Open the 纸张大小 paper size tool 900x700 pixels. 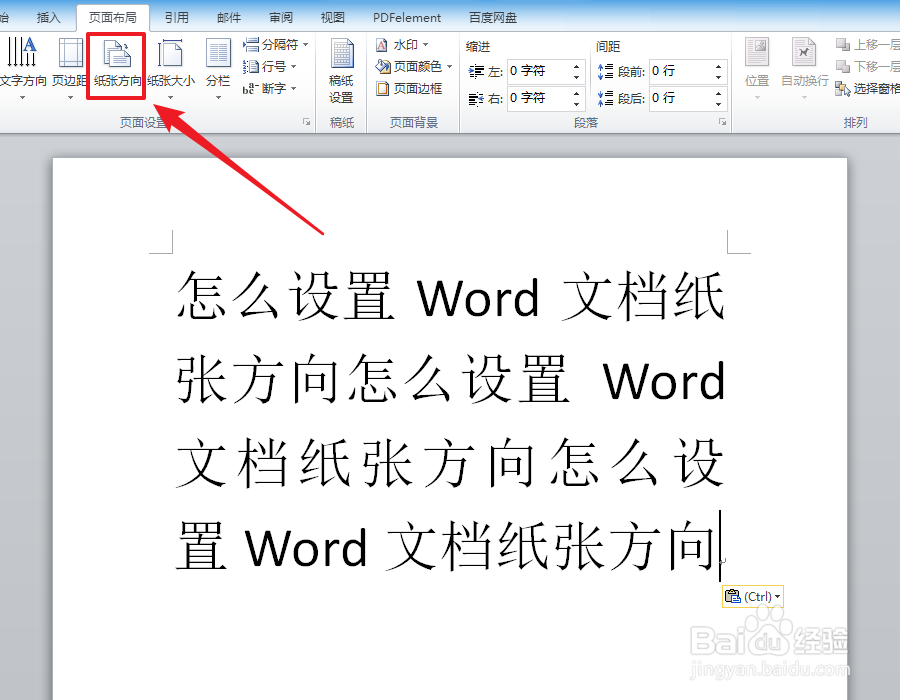[x=170, y=68]
